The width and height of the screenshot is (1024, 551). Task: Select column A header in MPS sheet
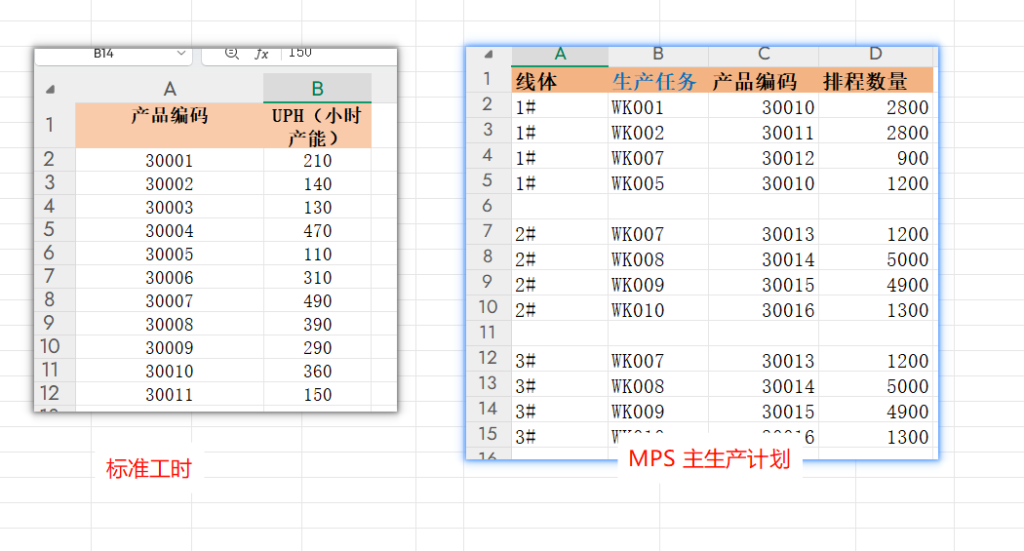coord(560,55)
